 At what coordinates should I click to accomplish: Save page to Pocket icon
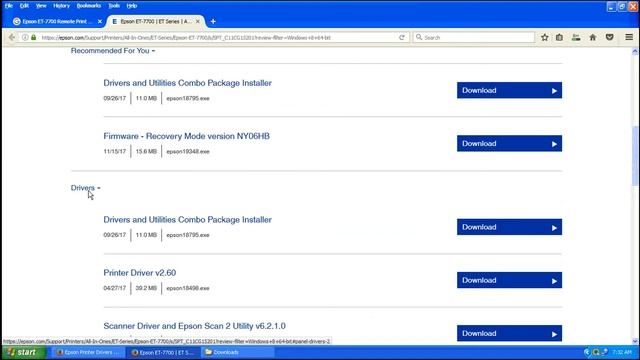click(609, 37)
